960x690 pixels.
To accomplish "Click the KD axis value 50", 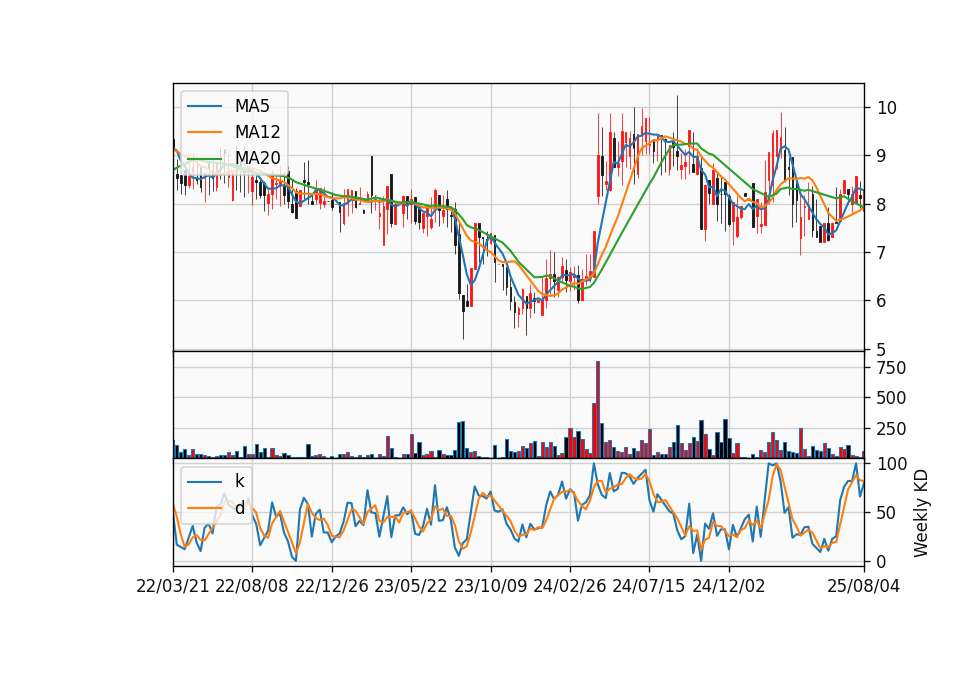I will click(x=887, y=512).
